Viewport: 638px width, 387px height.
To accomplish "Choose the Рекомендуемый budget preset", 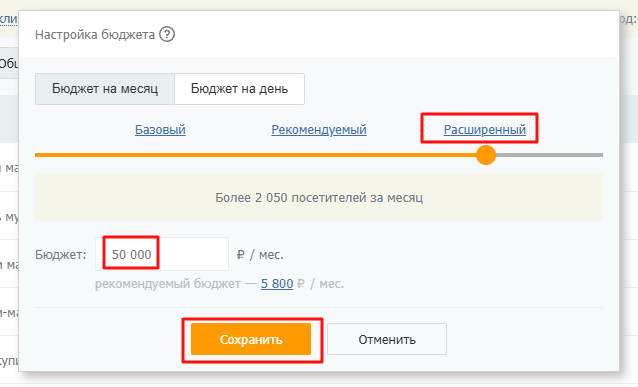I will pyautogui.click(x=319, y=129).
